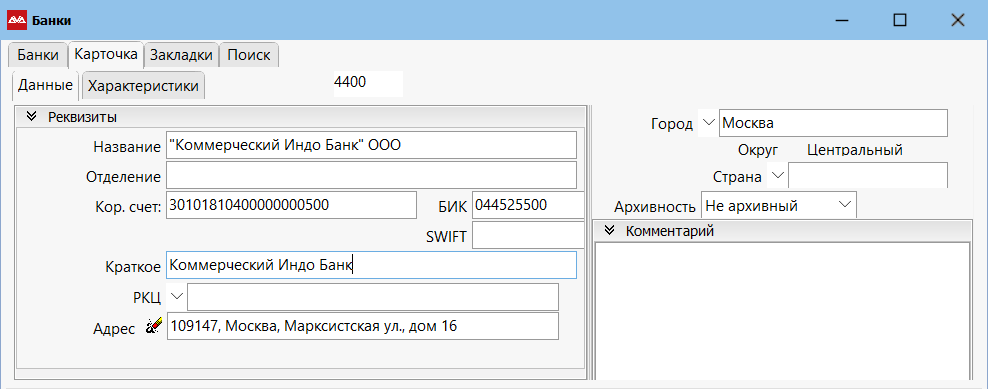Minimize the Банки window
This screenshot has width=988, height=389.
(842, 20)
